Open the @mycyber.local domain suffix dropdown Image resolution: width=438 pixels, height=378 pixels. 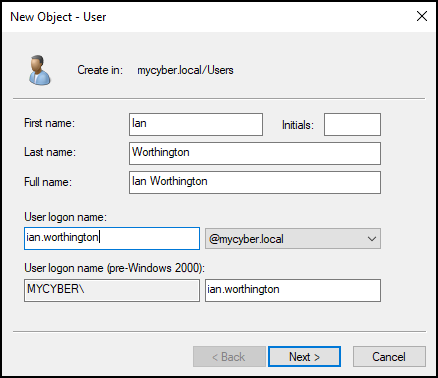(293, 239)
